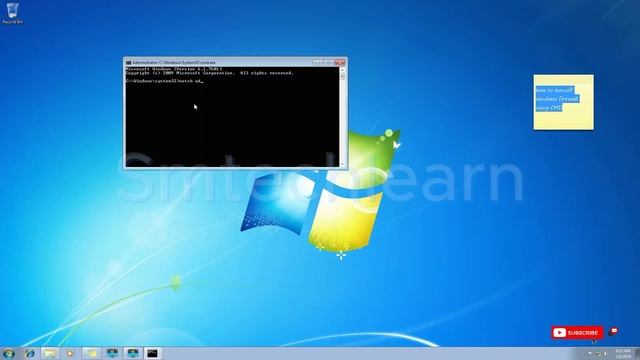
Task: Click the system tray clock
Action: click(623, 353)
